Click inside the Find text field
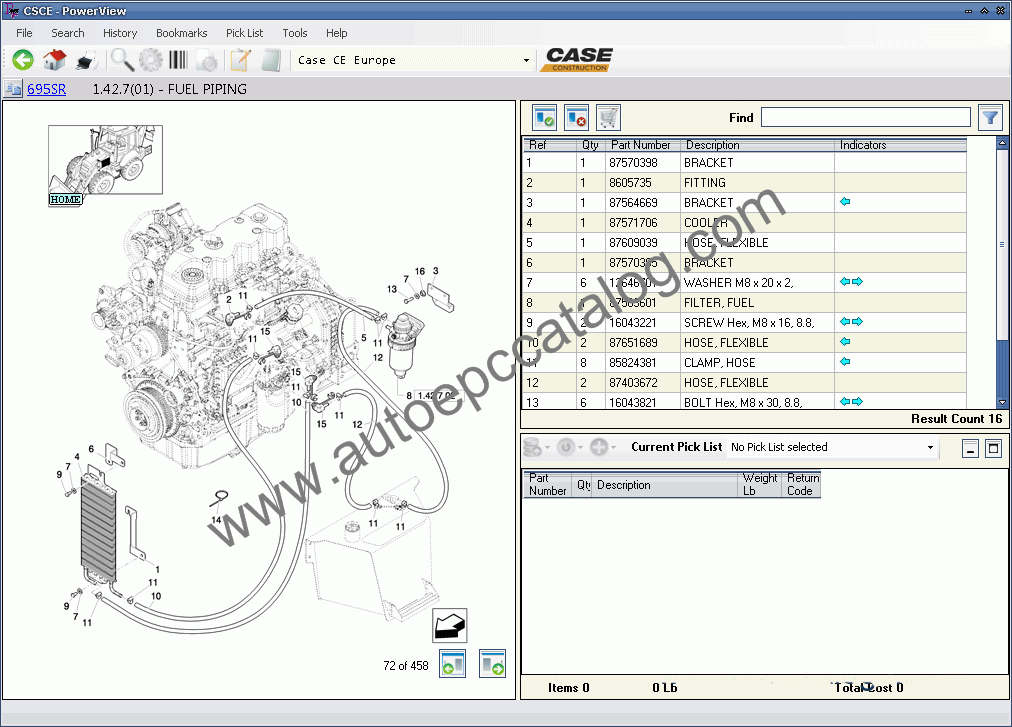1012x727 pixels. [x=865, y=117]
